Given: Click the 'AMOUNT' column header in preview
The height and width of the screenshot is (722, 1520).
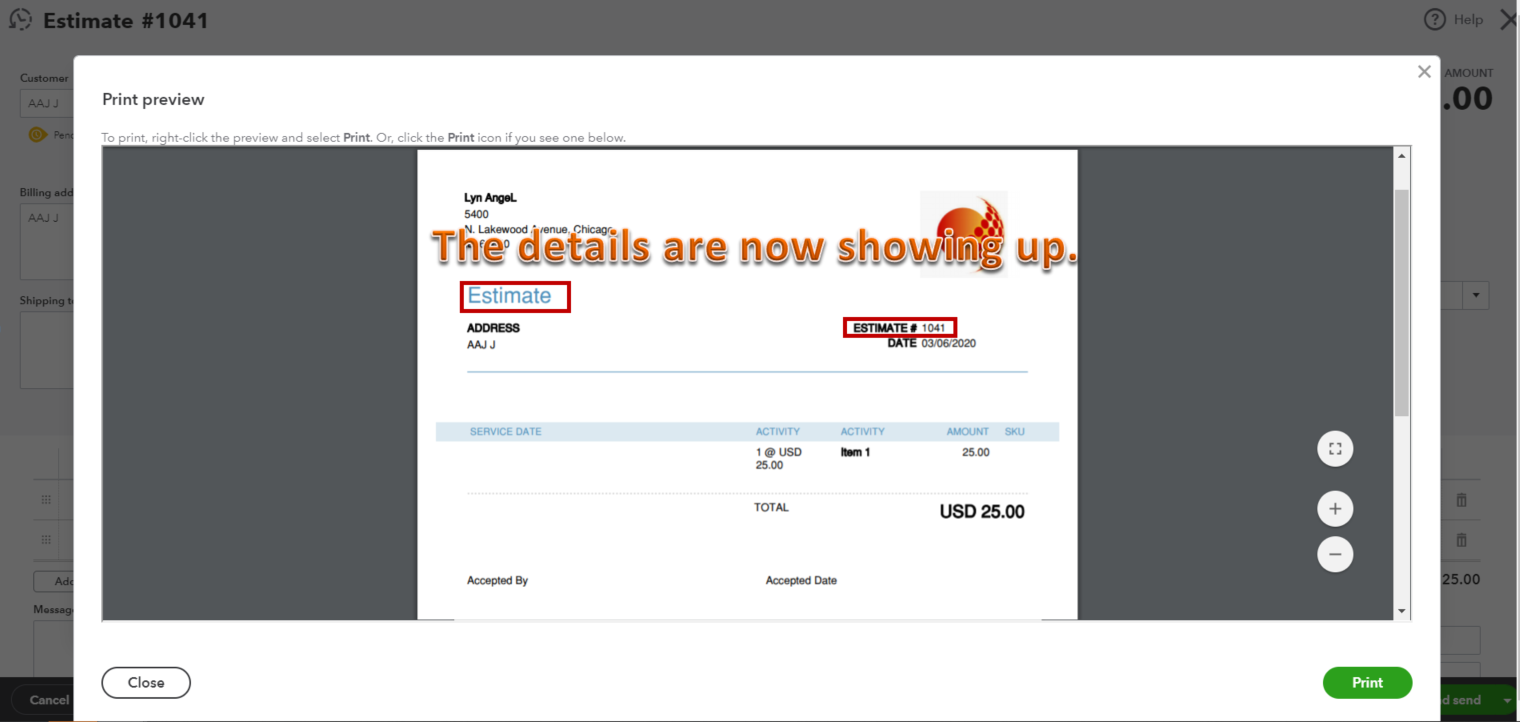Looking at the screenshot, I should (968, 432).
